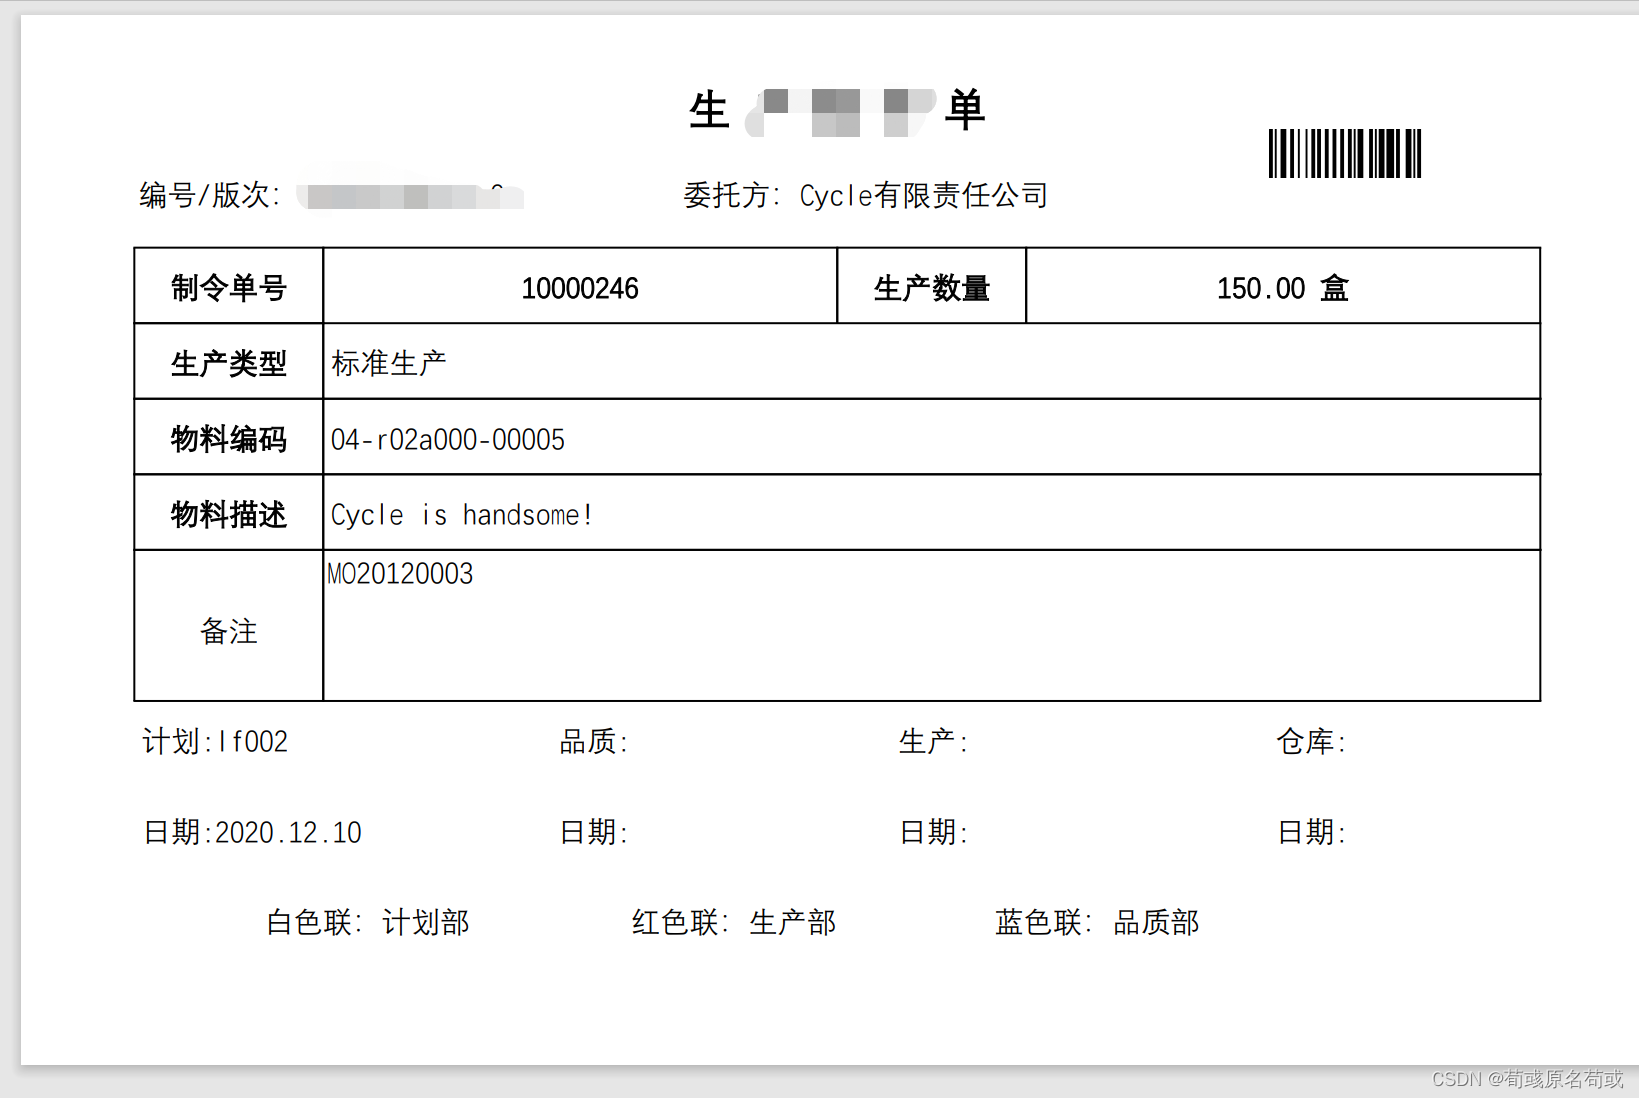Click the 品质 signature label
This screenshot has height=1098, width=1639.
coord(593,742)
